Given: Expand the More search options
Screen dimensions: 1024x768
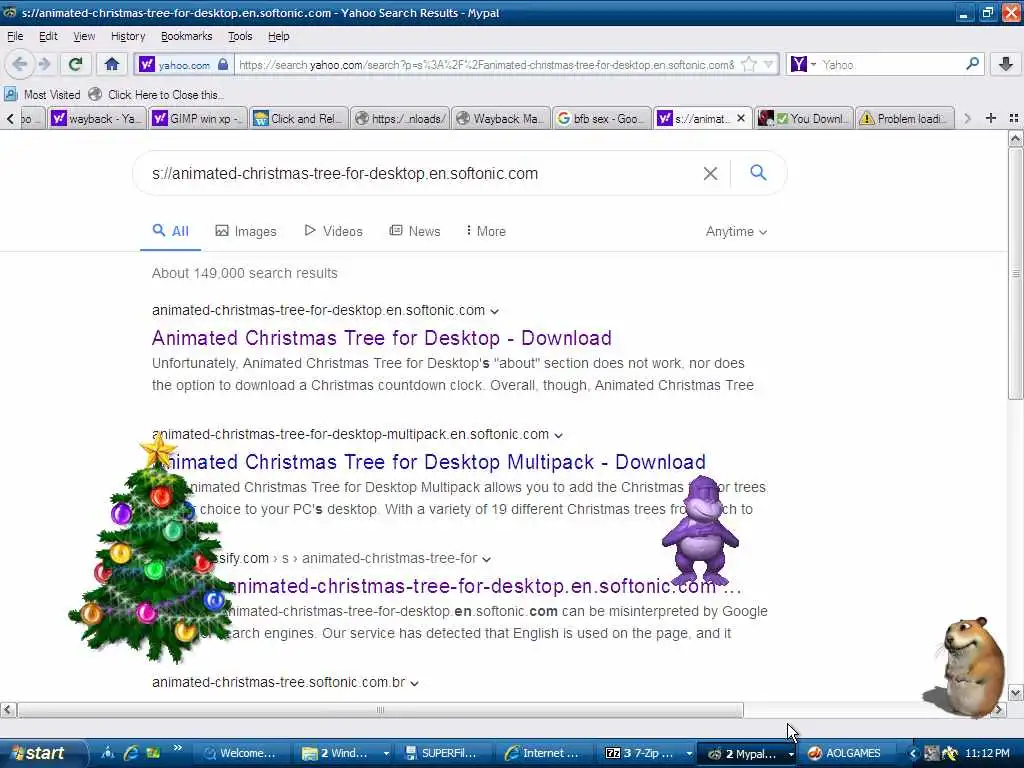Looking at the screenshot, I should (x=486, y=231).
